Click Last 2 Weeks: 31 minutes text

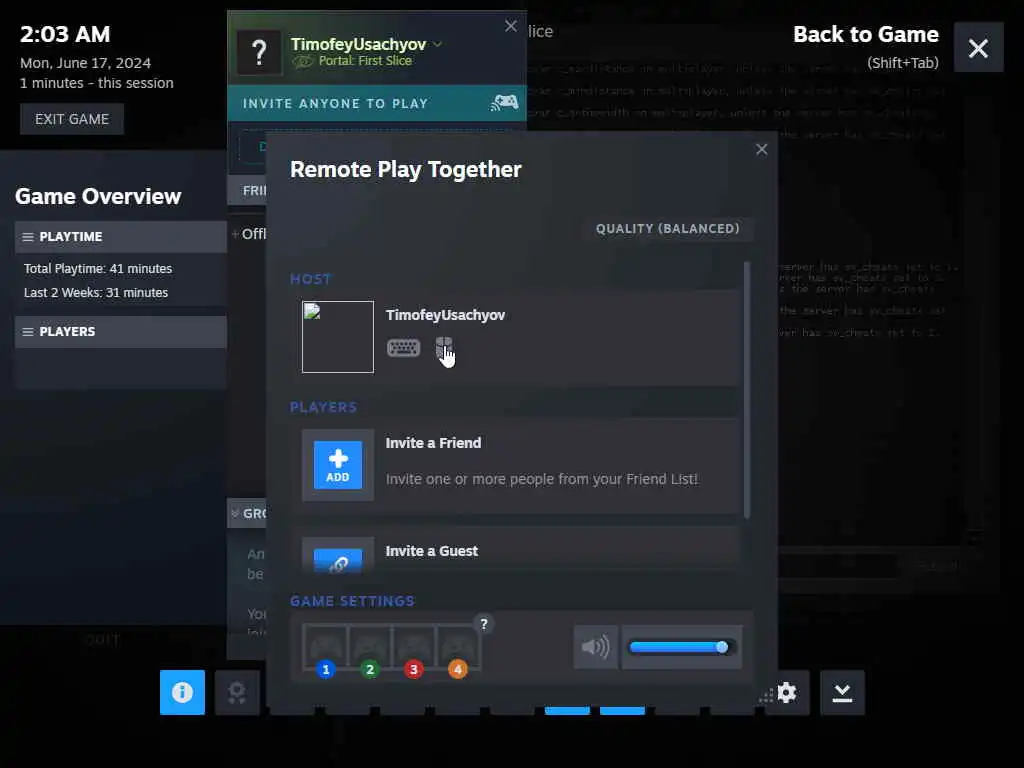coord(96,293)
